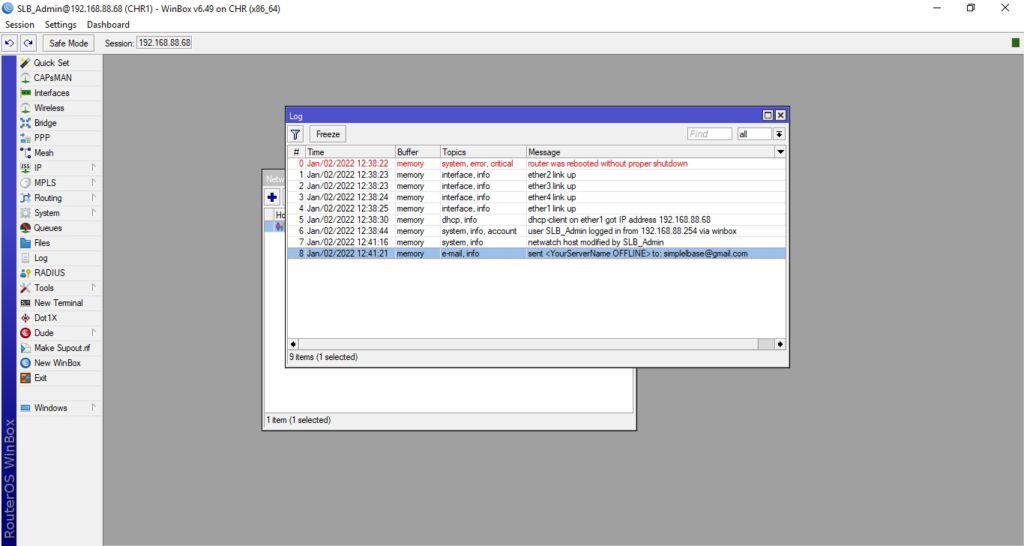Sort log by the Message column header
This screenshot has width=1024, height=546.
(x=650, y=152)
